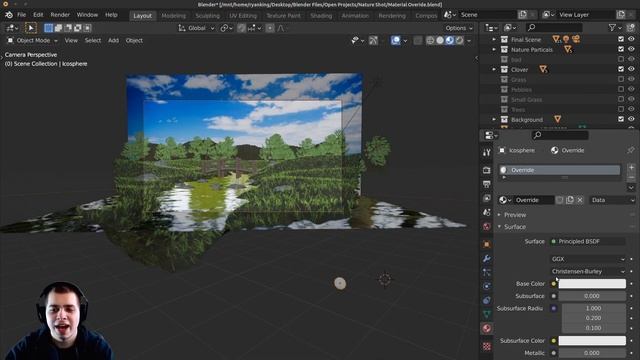
Task: Open the Options dropdown in viewport header
Action: (459, 28)
